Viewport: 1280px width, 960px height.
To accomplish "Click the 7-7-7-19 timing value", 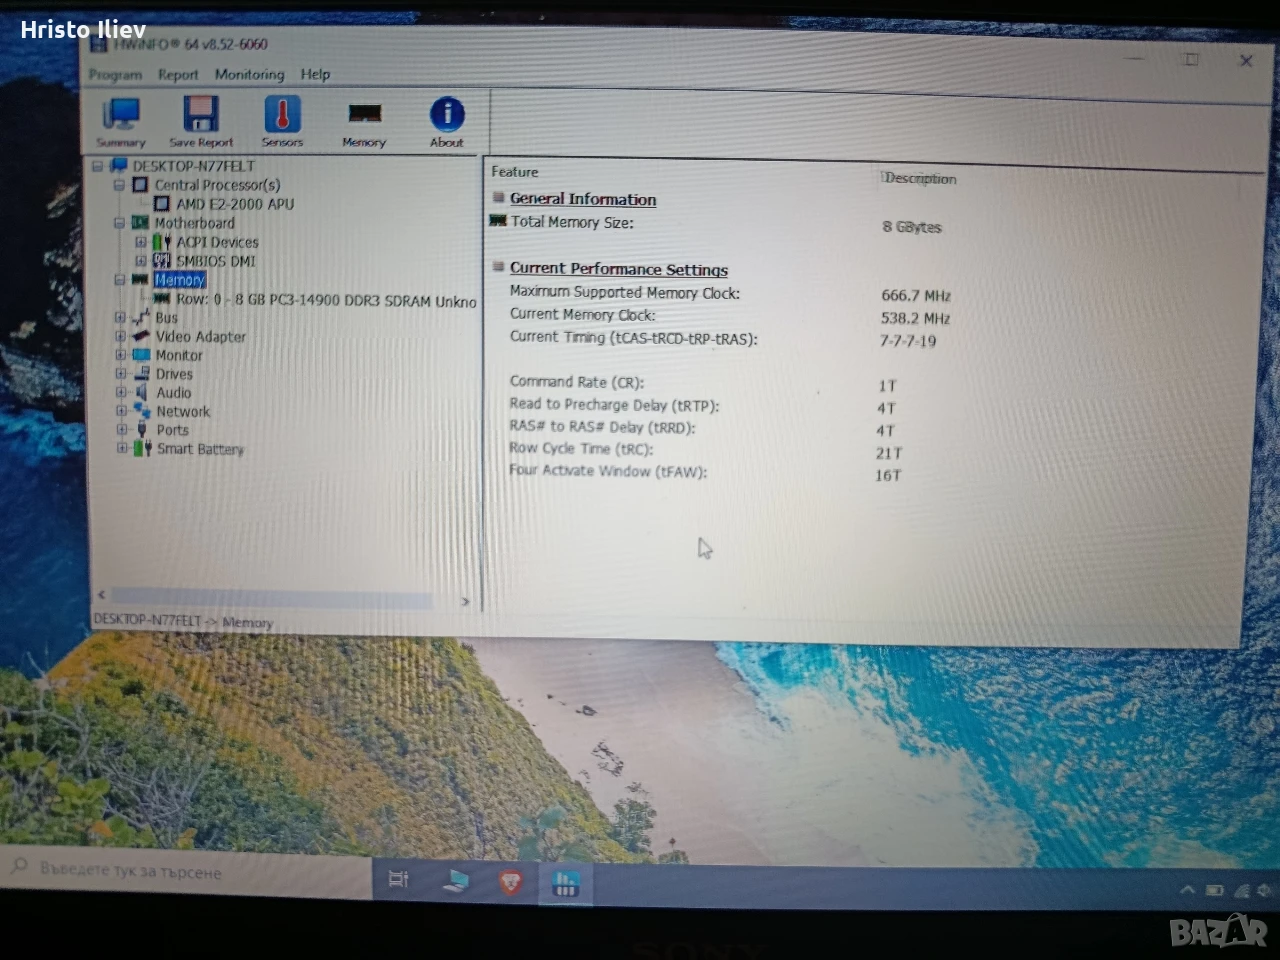I will (908, 341).
